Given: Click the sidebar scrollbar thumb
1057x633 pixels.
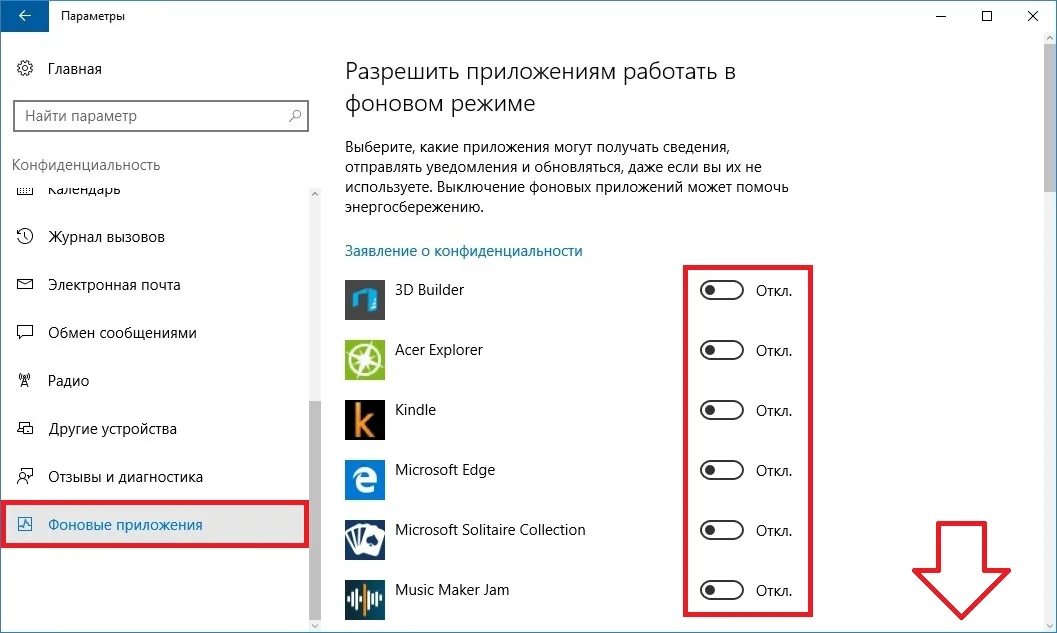Looking at the screenshot, I should [x=315, y=509].
